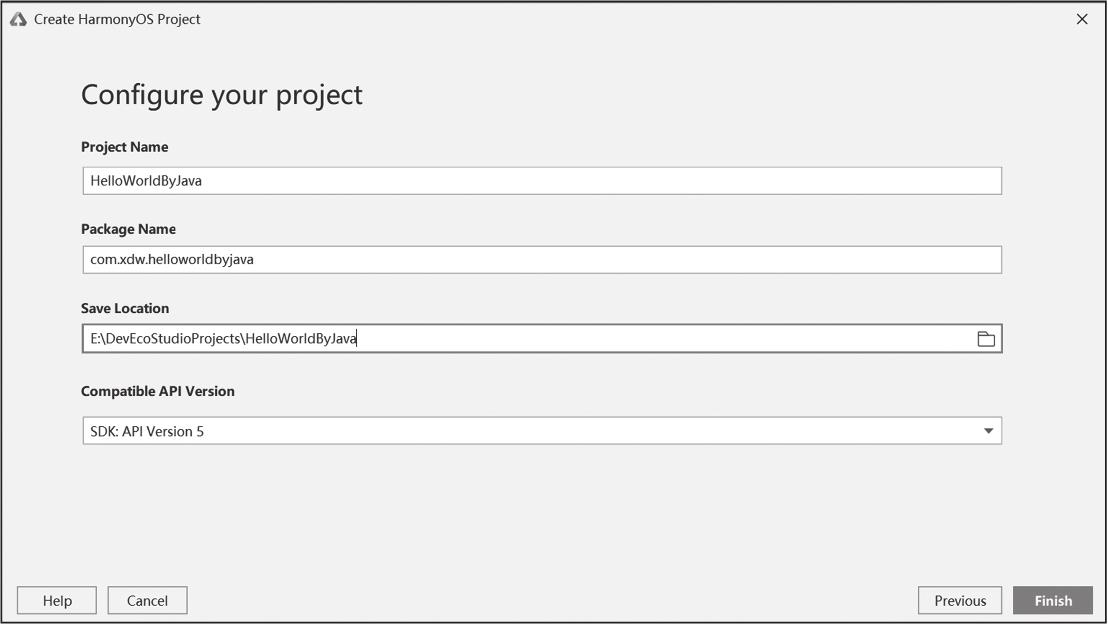Click the Project Name label
Viewport: 1108px width, 625px height.
124,147
